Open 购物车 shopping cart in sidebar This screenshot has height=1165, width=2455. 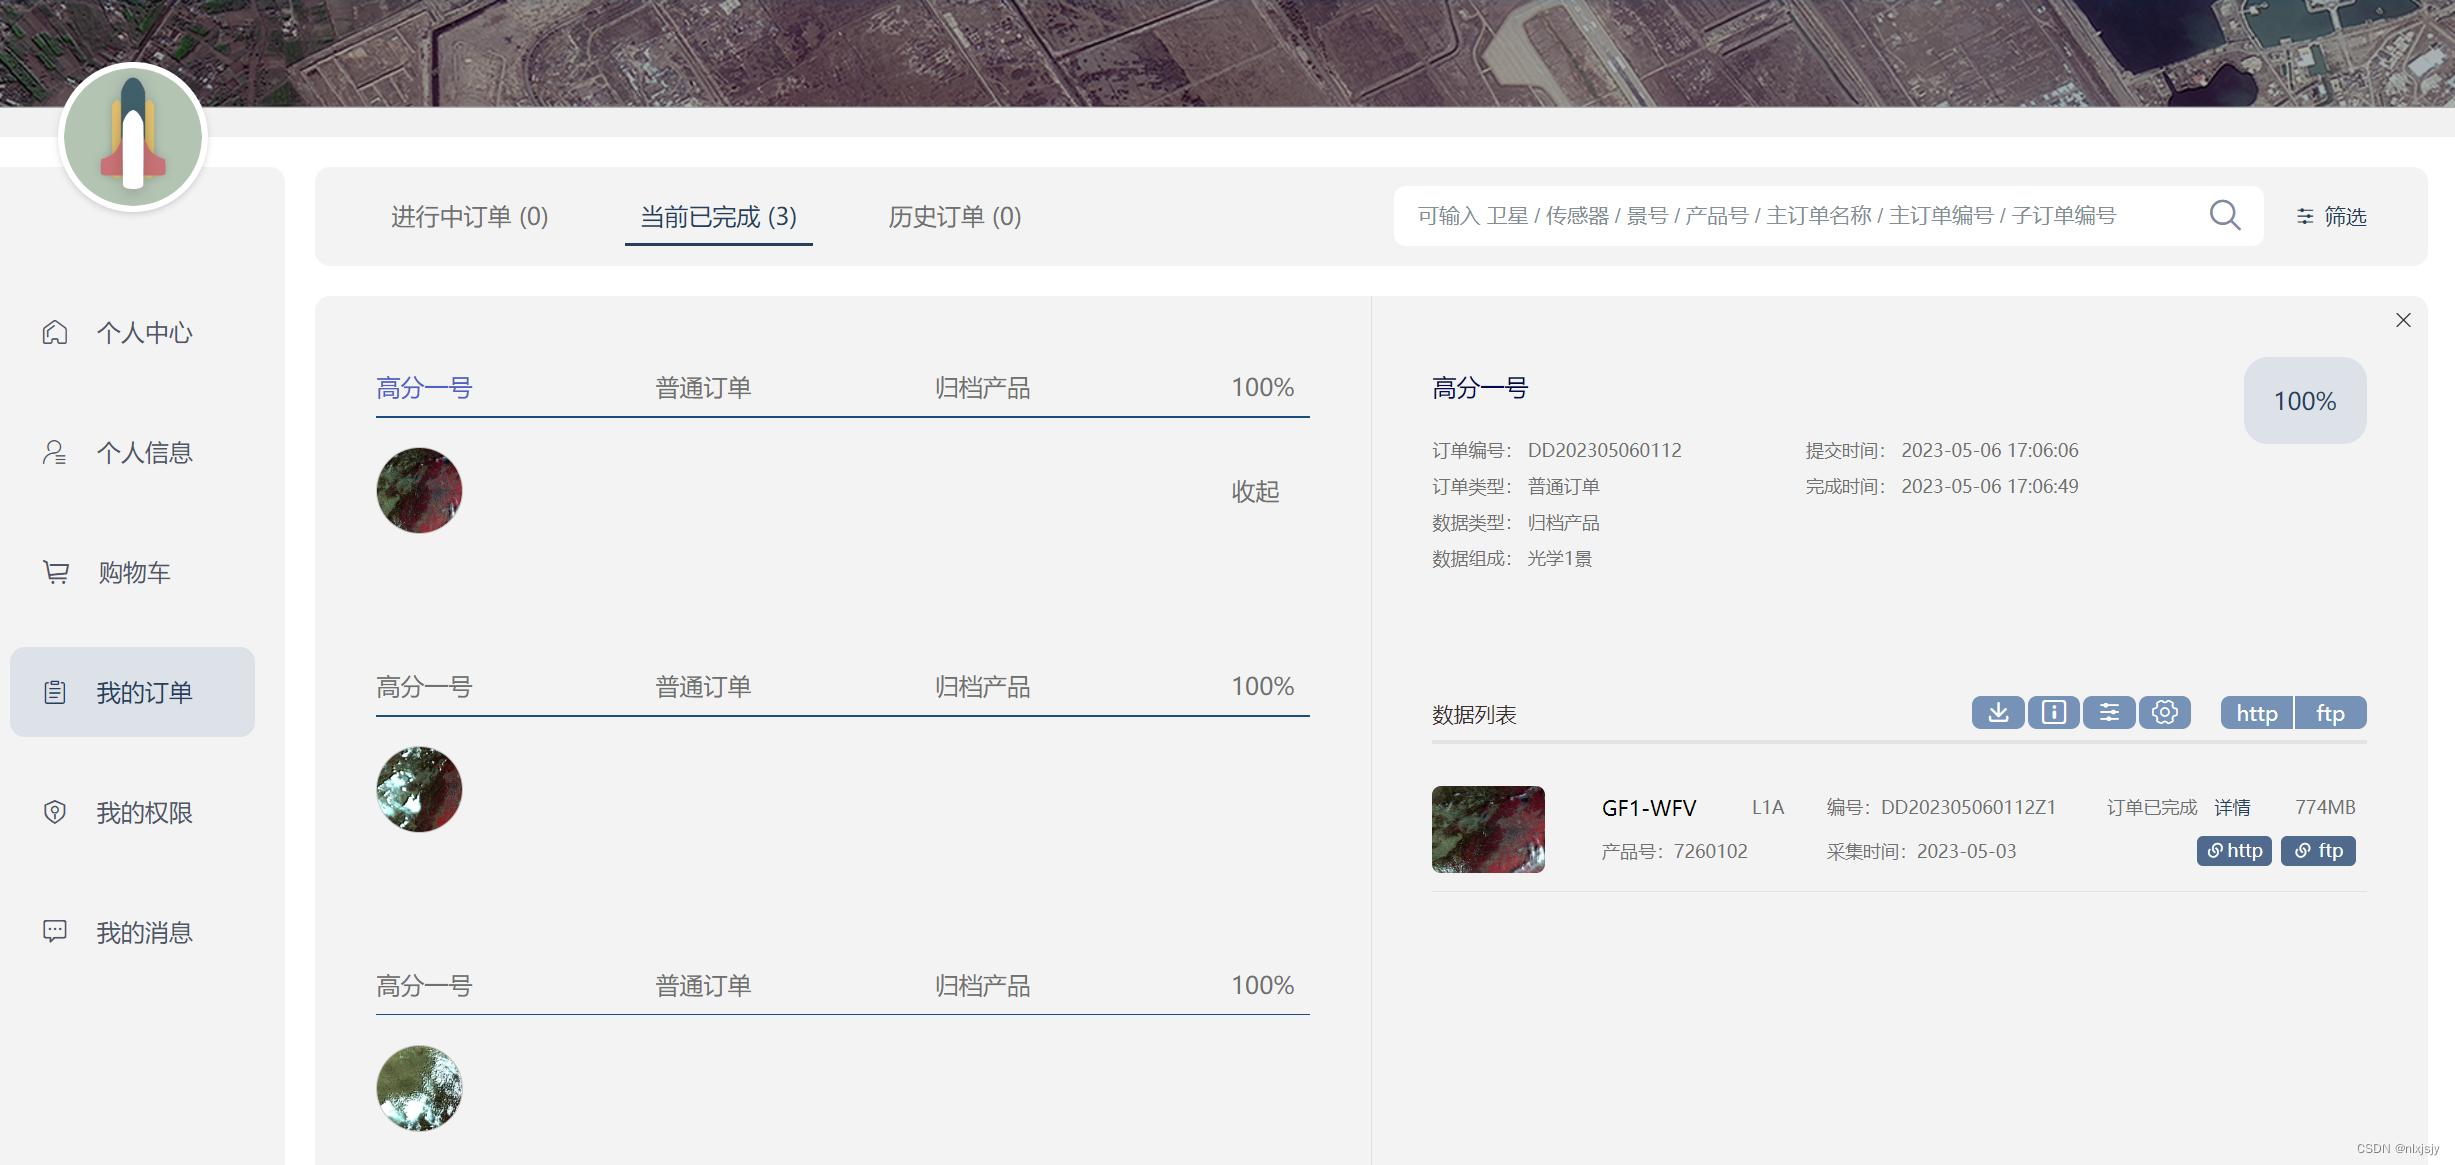click(133, 572)
